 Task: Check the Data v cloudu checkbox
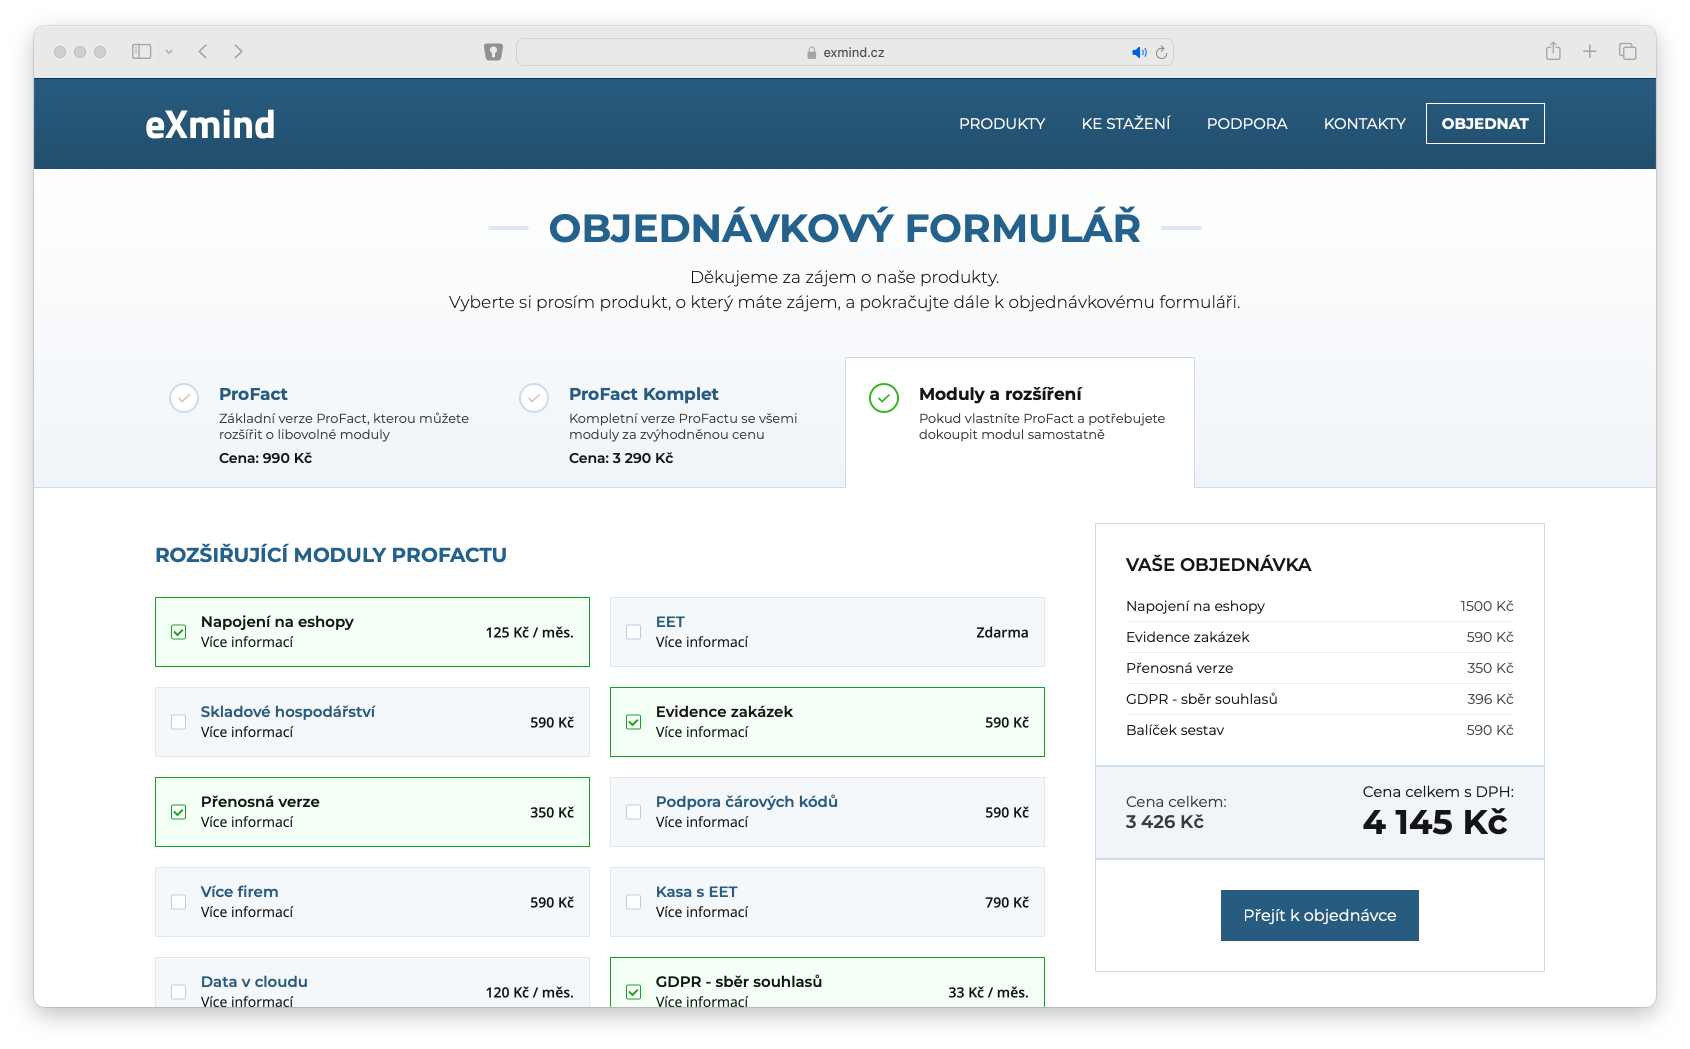click(179, 992)
